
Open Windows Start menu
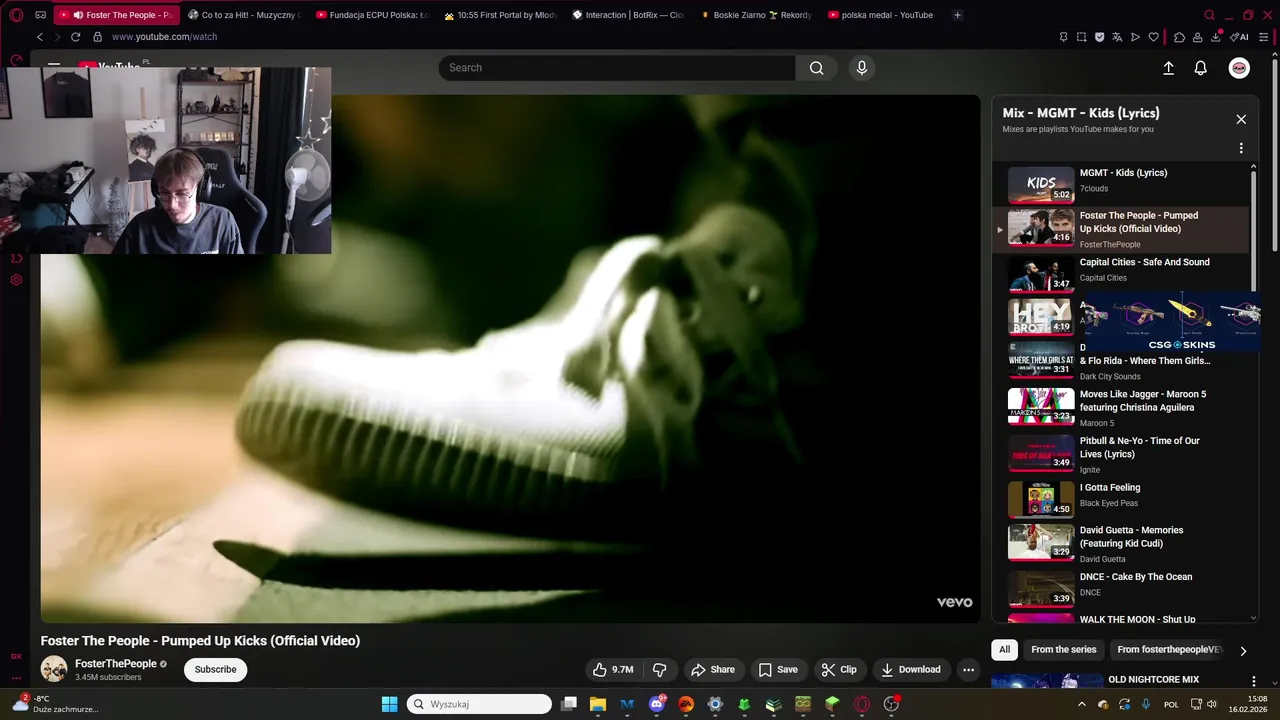[389, 704]
